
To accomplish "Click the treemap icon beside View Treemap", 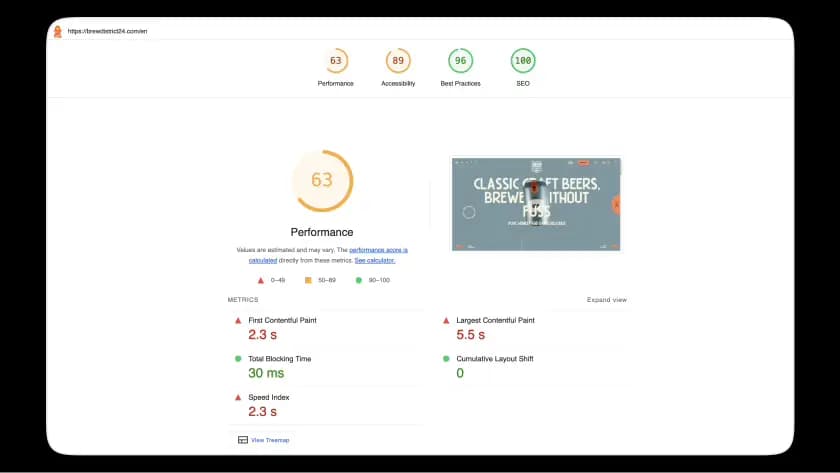I will pyautogui.click(x=243, y=440).
